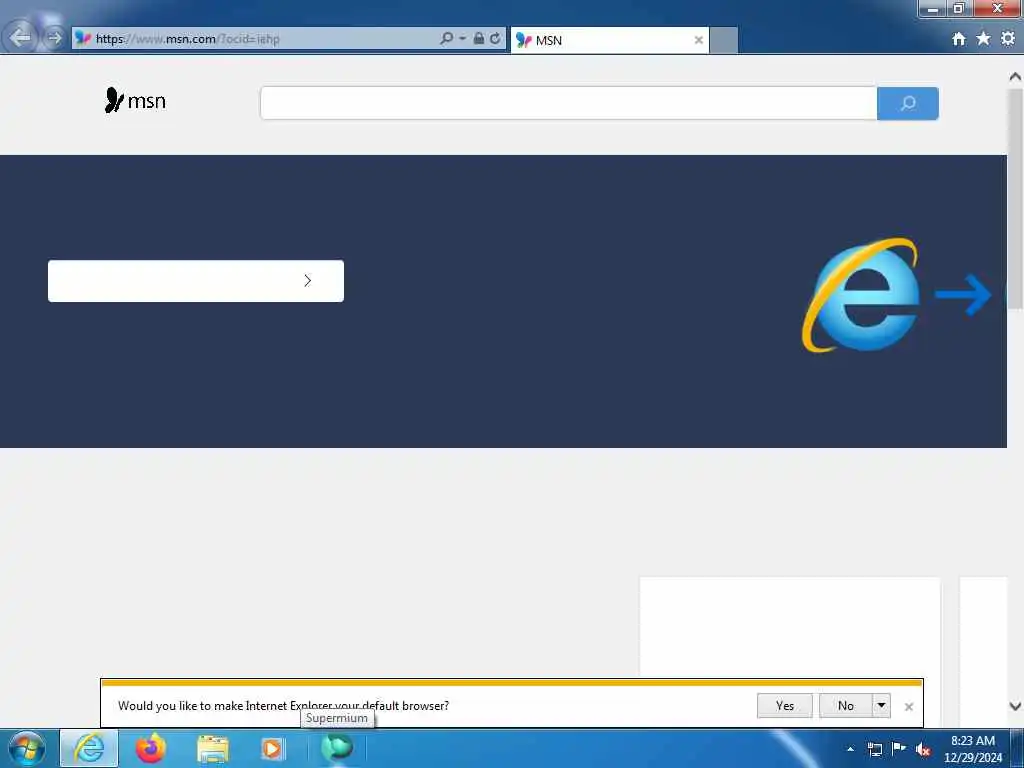The height and width of the screenshot is (768, 1024).
Task: Open the clock showing 8:23 AM
Action: (972, 749)
